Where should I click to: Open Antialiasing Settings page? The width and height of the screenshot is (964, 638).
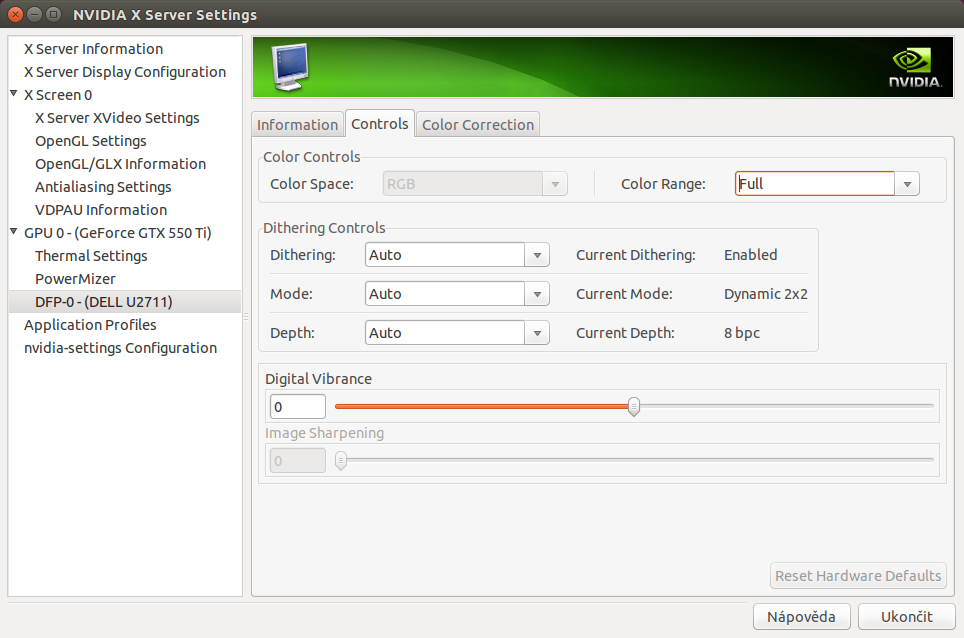pyautogui.click(x=103, y=187)
